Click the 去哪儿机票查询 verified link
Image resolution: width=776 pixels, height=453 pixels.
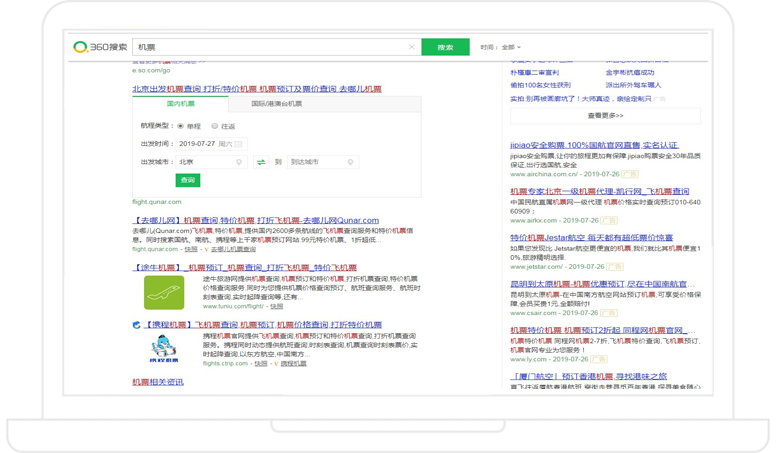(x=233, y=249)
